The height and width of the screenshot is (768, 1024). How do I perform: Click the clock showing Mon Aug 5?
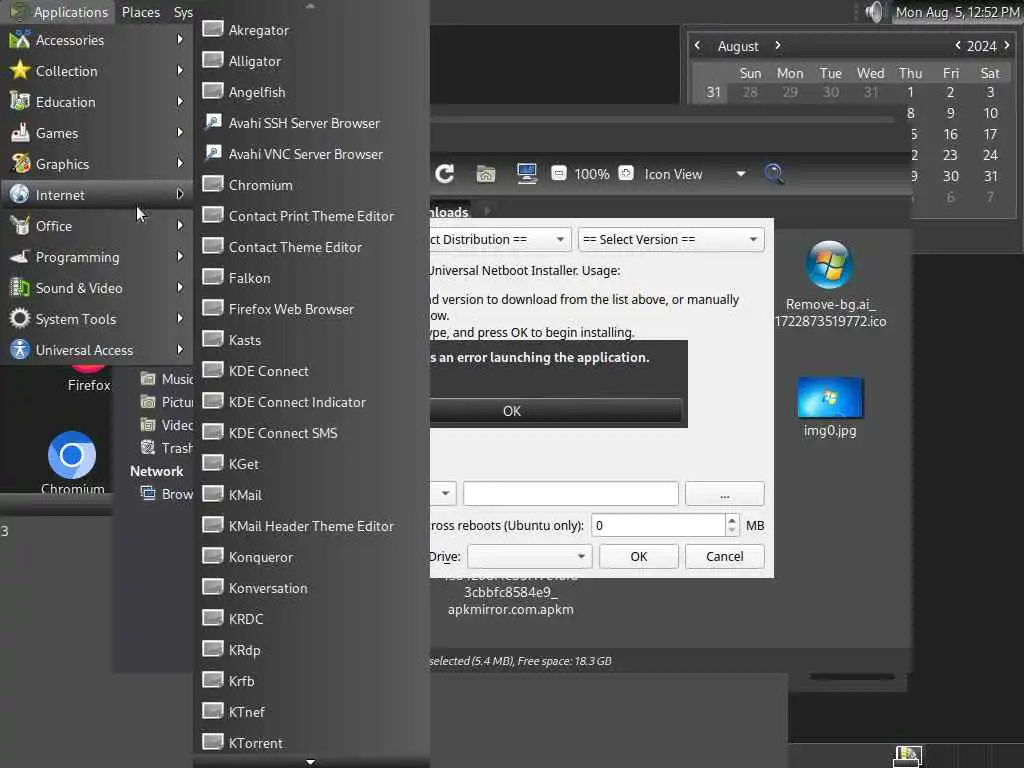tap(957, 12)
